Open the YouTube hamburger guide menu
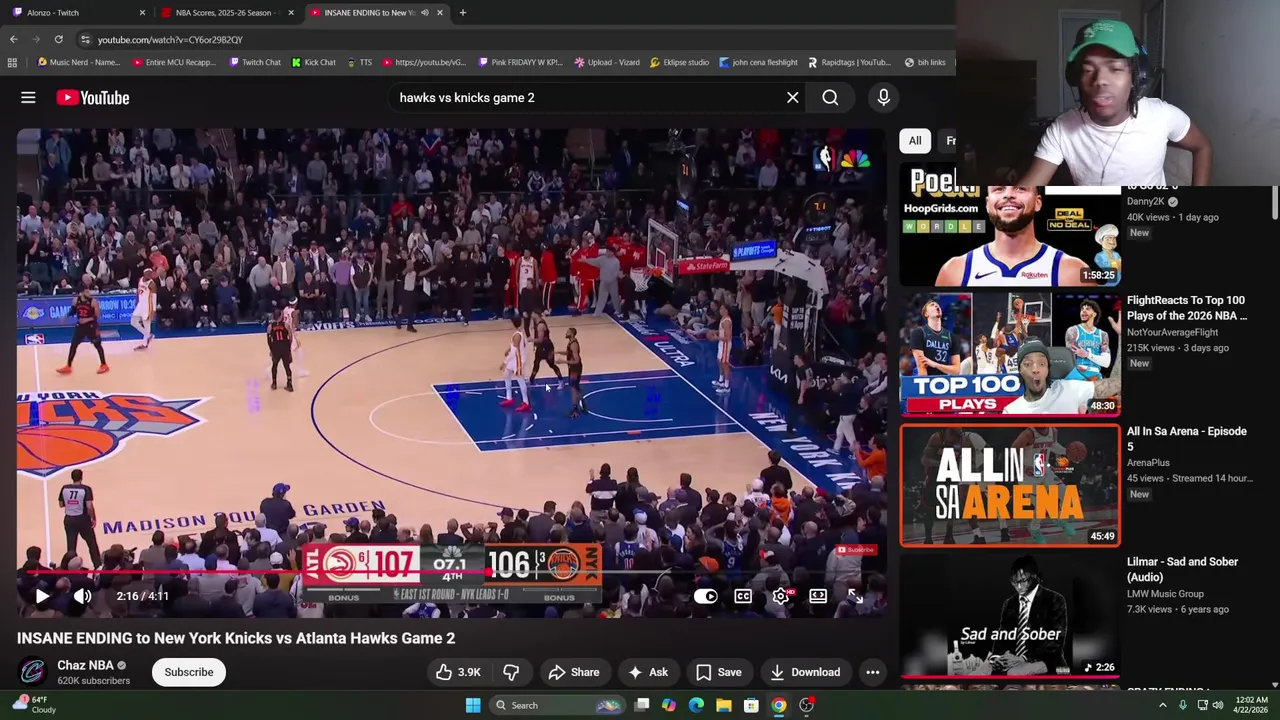Image resolution: width=1280 pixels, height=720 pixels. (x=28, y=97)
